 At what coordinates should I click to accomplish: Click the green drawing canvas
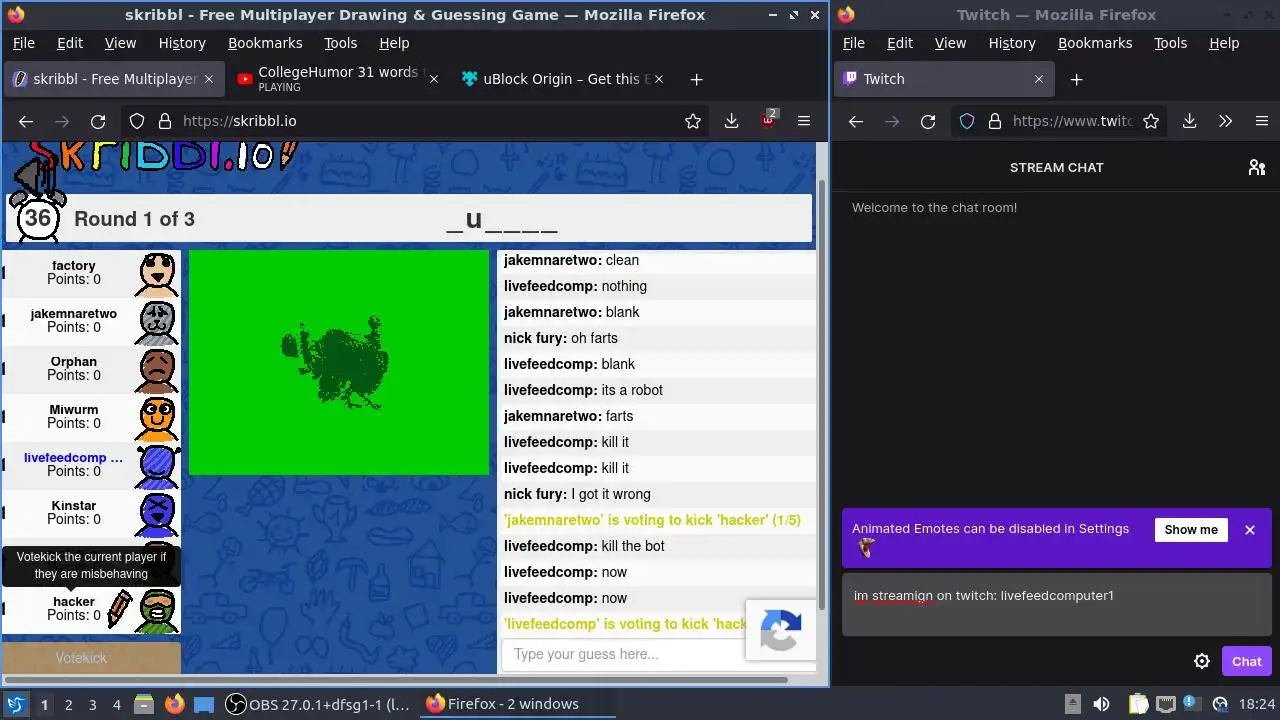click(x=339, y=362)
